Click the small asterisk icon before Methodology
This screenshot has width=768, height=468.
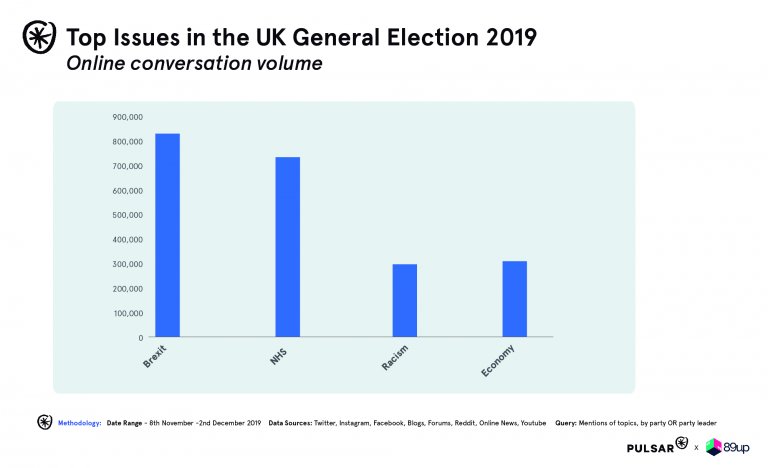point(43,422)
